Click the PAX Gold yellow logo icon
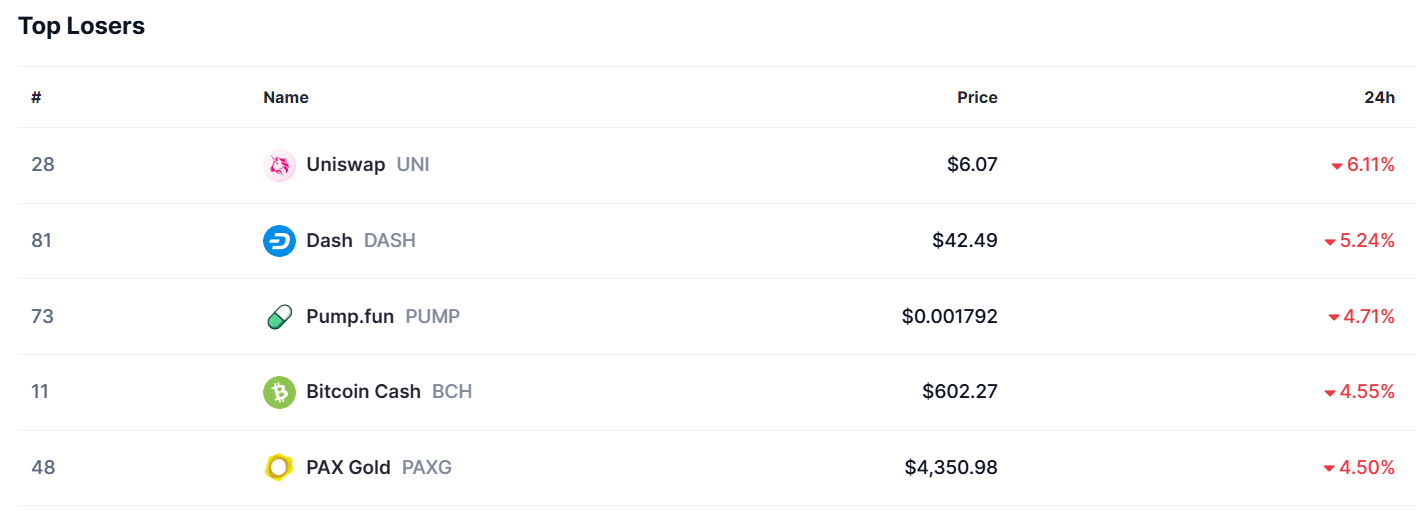The height and width of the screenshot is (519, 1416). [279, 467]
